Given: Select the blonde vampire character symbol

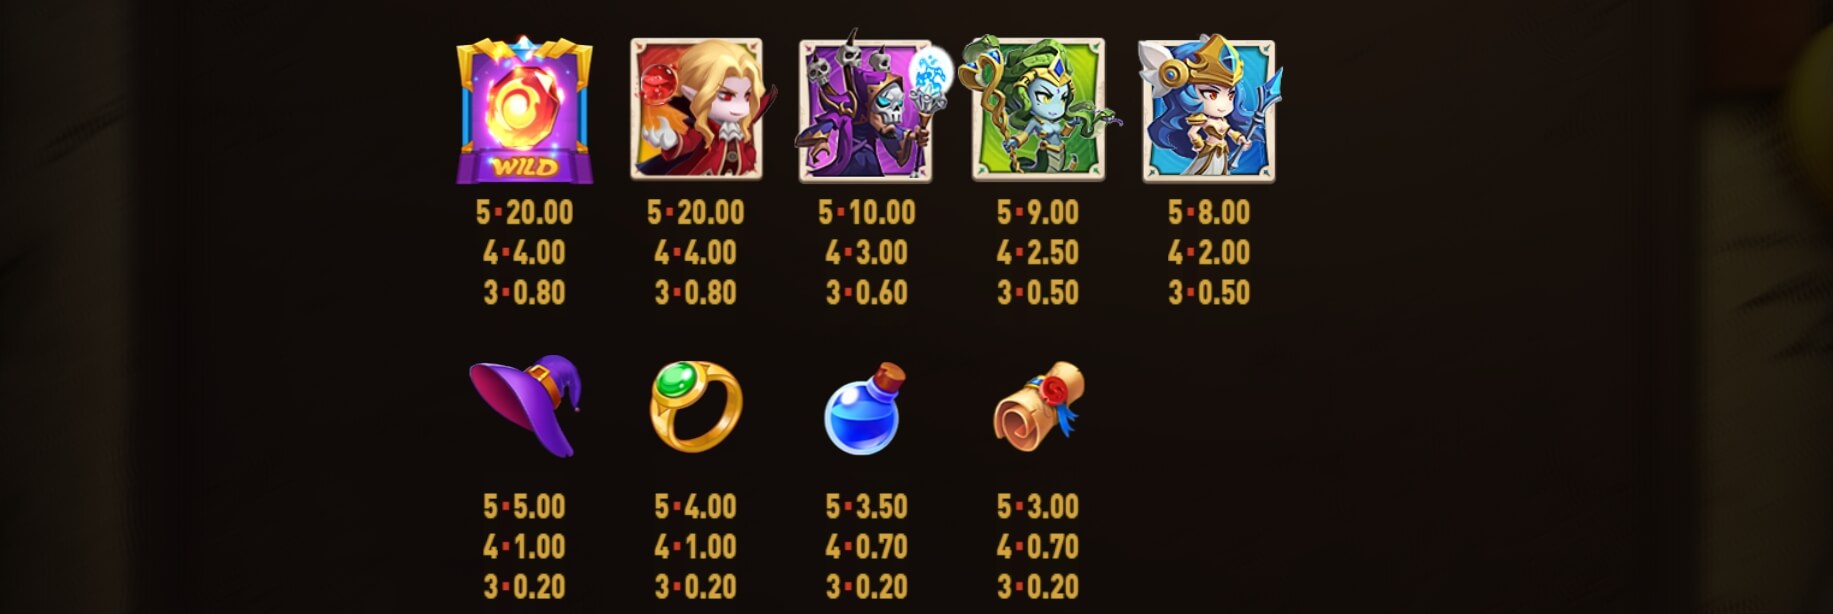Looking at the screenshot, I should [697, 108].
